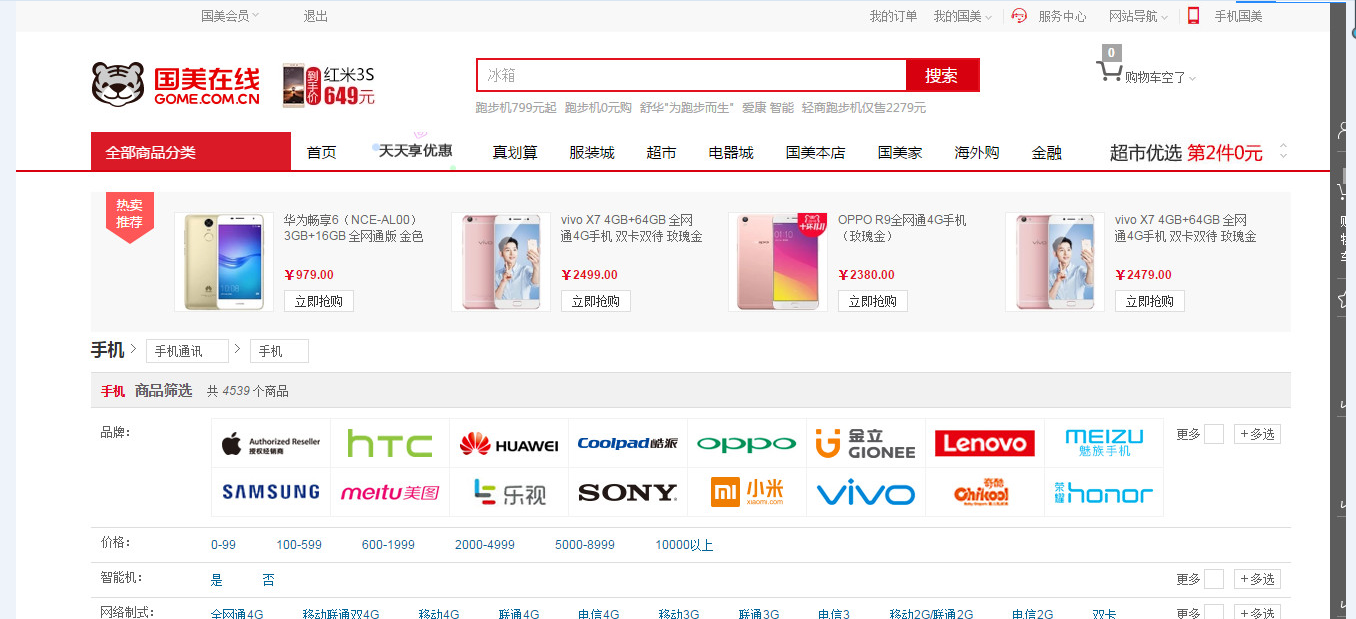Open the 网站导航 dropdown
1356x619 pixels.
pos(1138,16)
